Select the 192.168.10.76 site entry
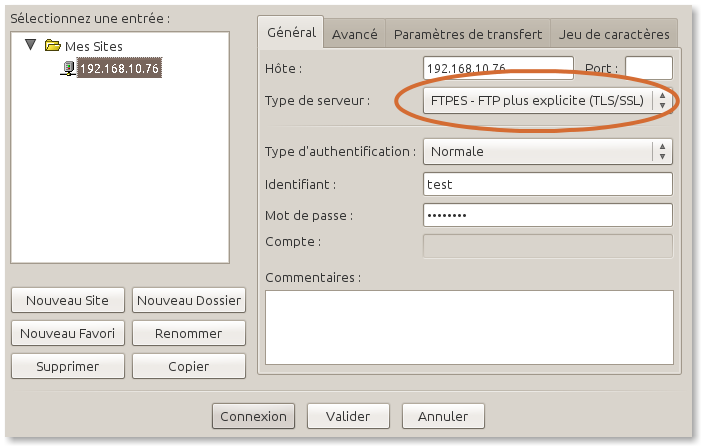 (x=118, y=69)
